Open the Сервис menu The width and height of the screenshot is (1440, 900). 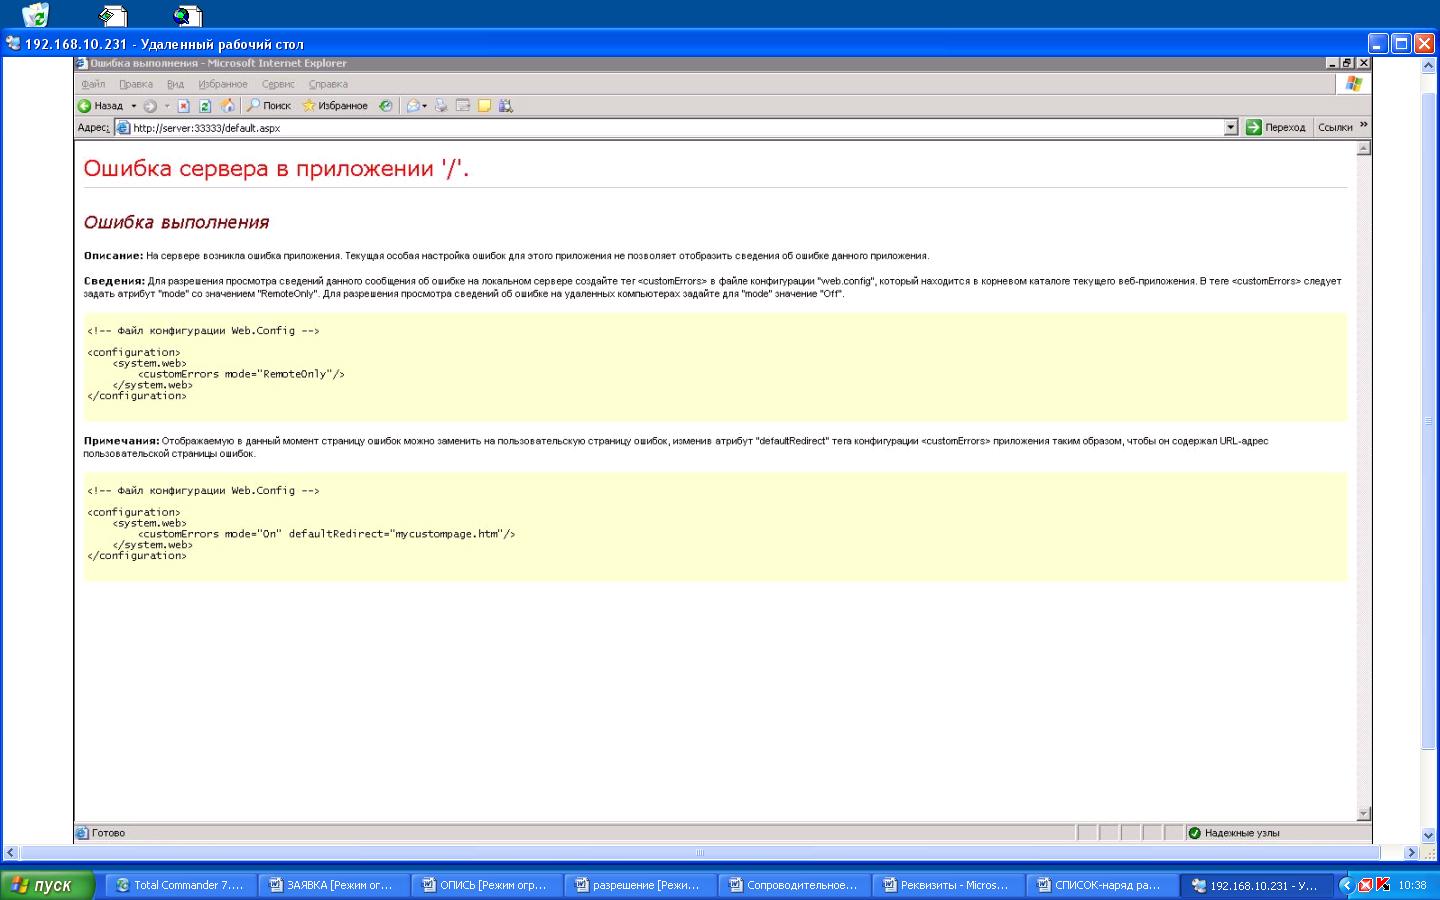point(278,84)
